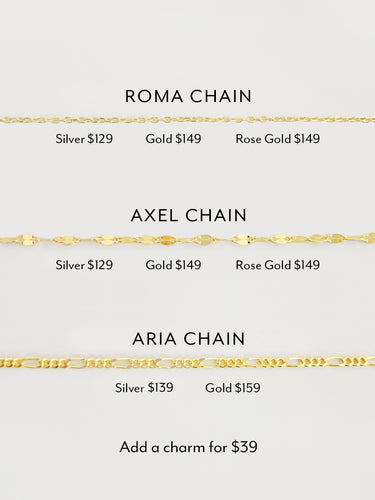Select Aria chain Gold $159 option
The image size is (375, 500).
tap(233, 388)
